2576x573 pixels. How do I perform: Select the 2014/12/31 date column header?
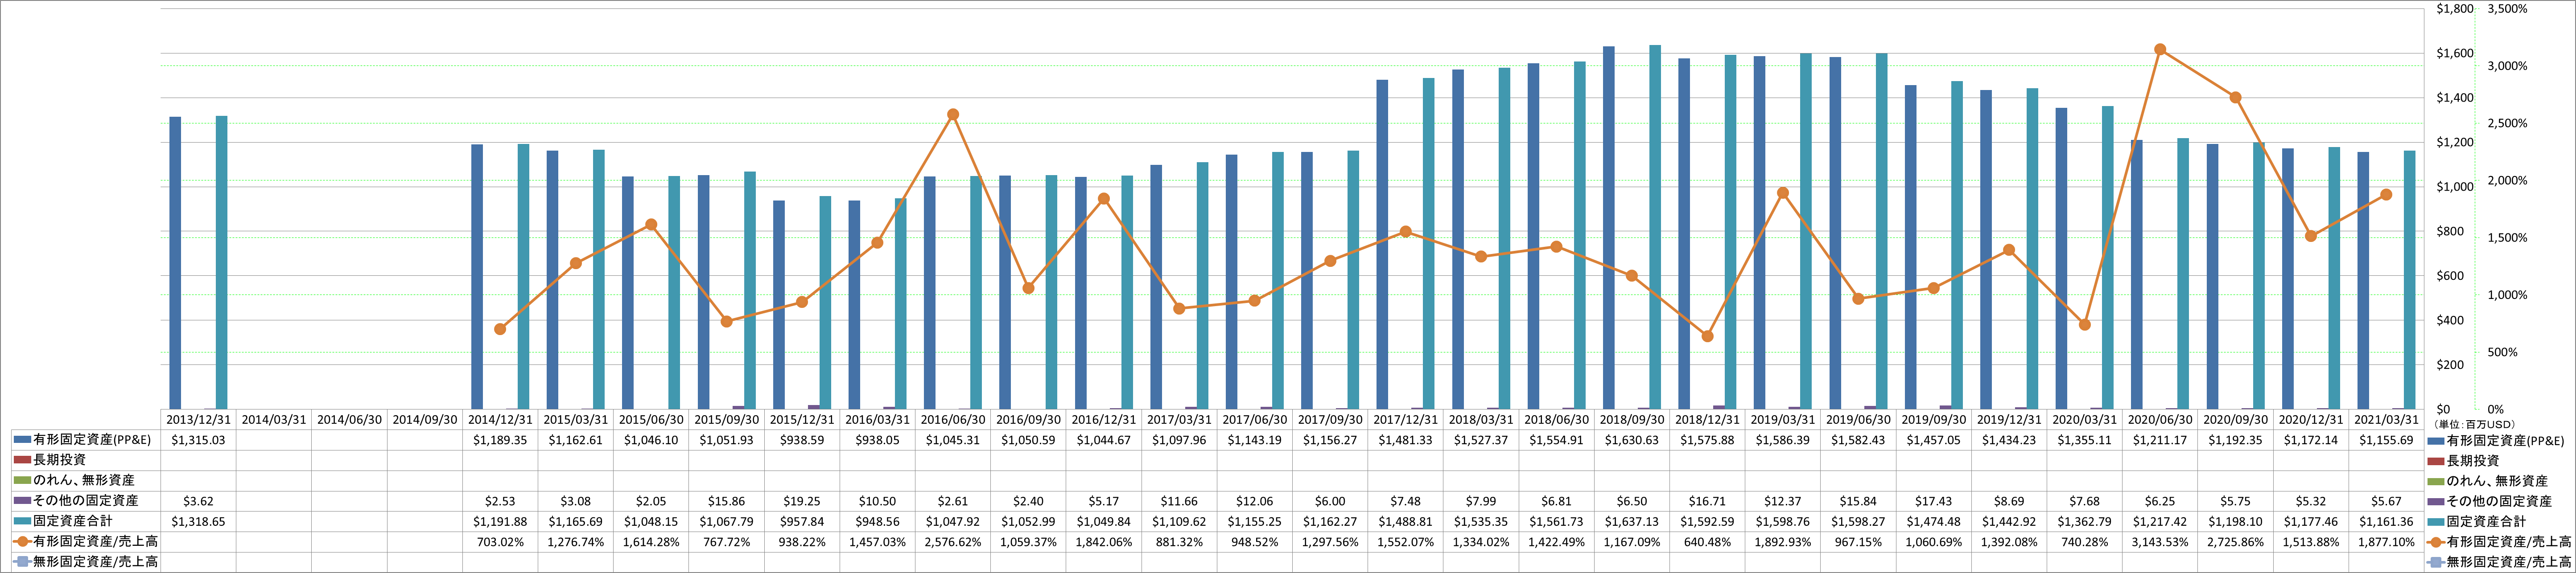tap(500, 420)
